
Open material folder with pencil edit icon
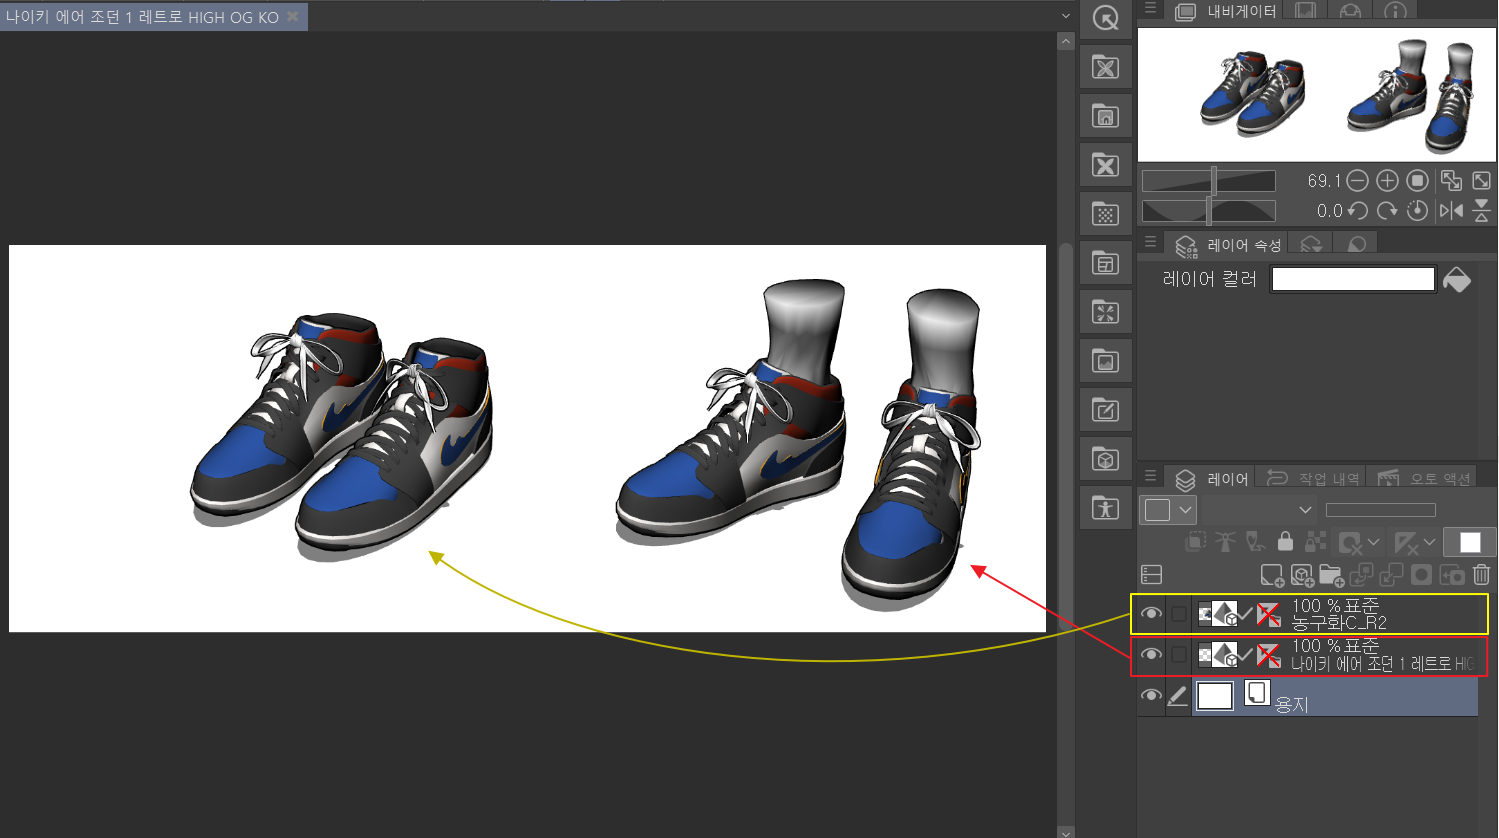click(x=1105, y=410)
